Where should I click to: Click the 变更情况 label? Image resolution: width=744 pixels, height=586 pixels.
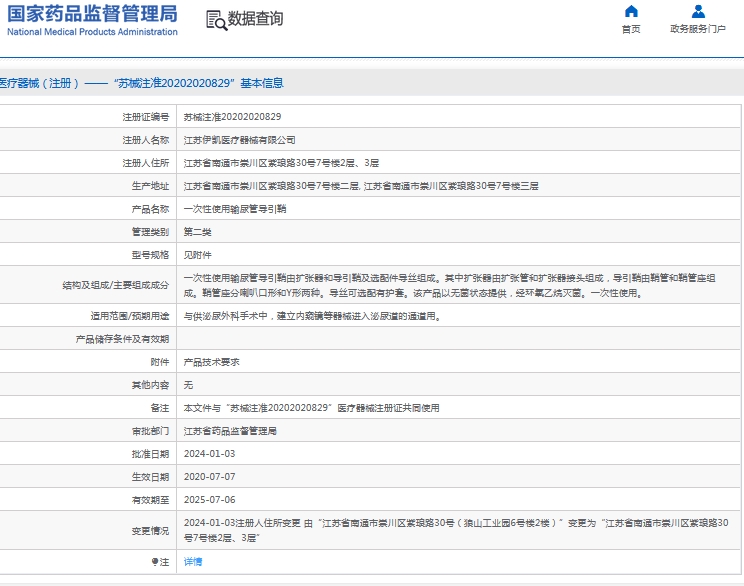[x=150, y=531]
